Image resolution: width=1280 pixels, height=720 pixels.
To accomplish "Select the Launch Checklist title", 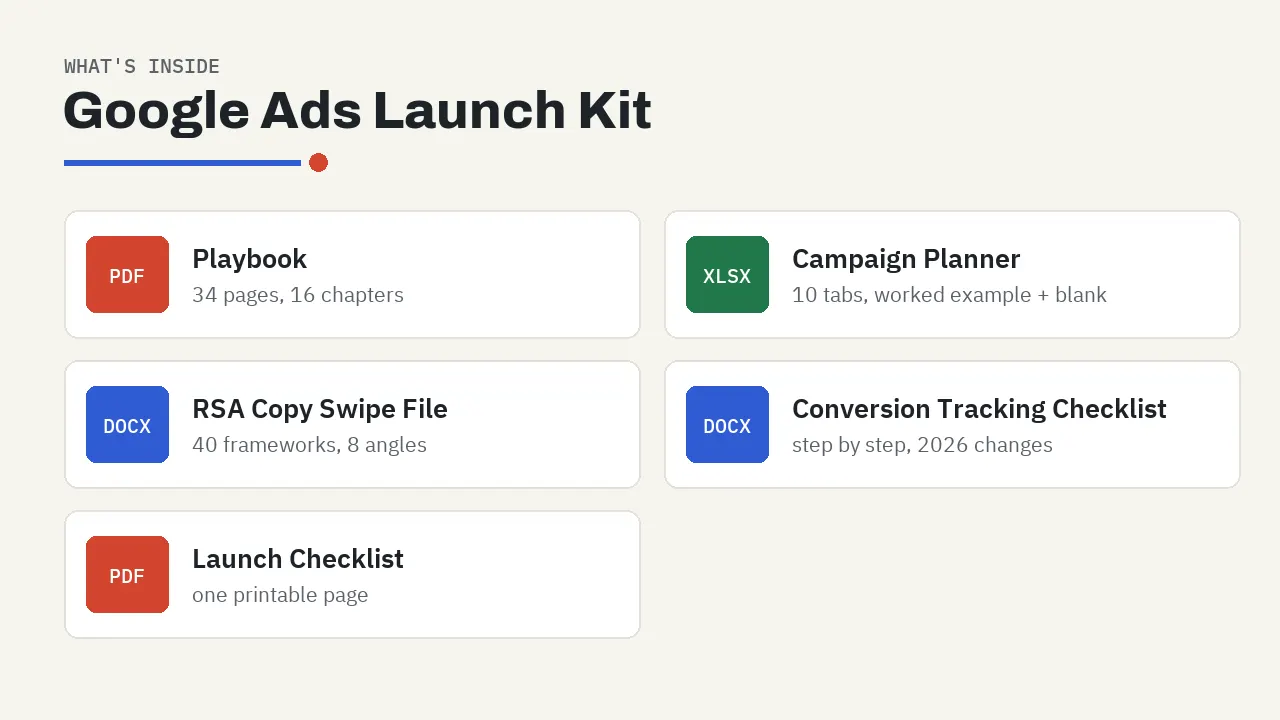I will click(298, 559).
